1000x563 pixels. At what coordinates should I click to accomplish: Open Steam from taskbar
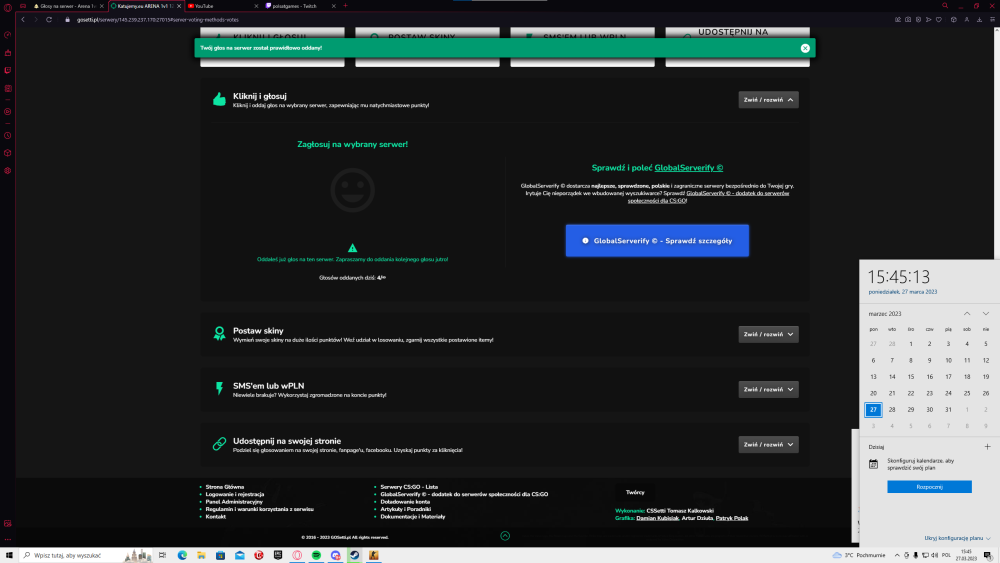tap(355, 555)
